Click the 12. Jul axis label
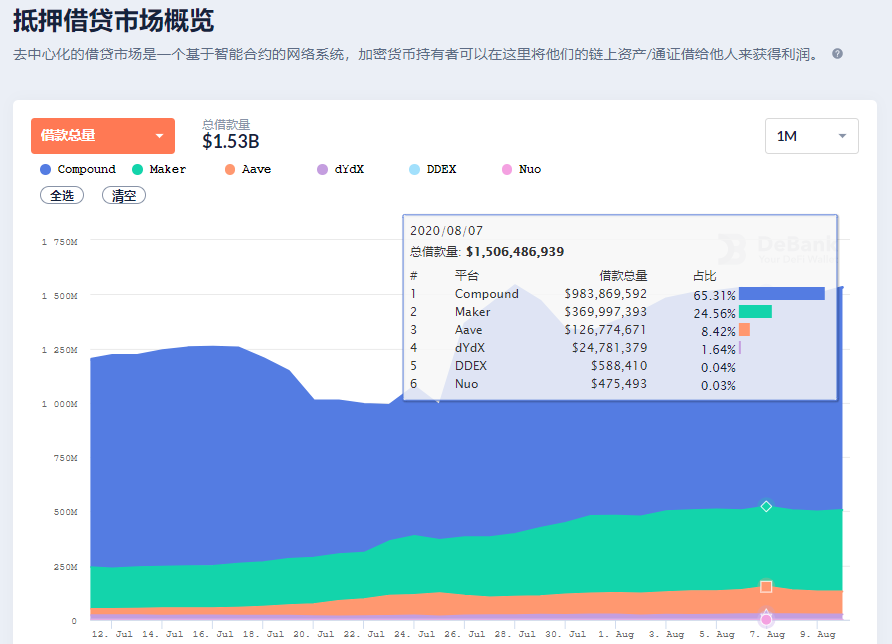The image size is (892, 644). coord(112,634)
